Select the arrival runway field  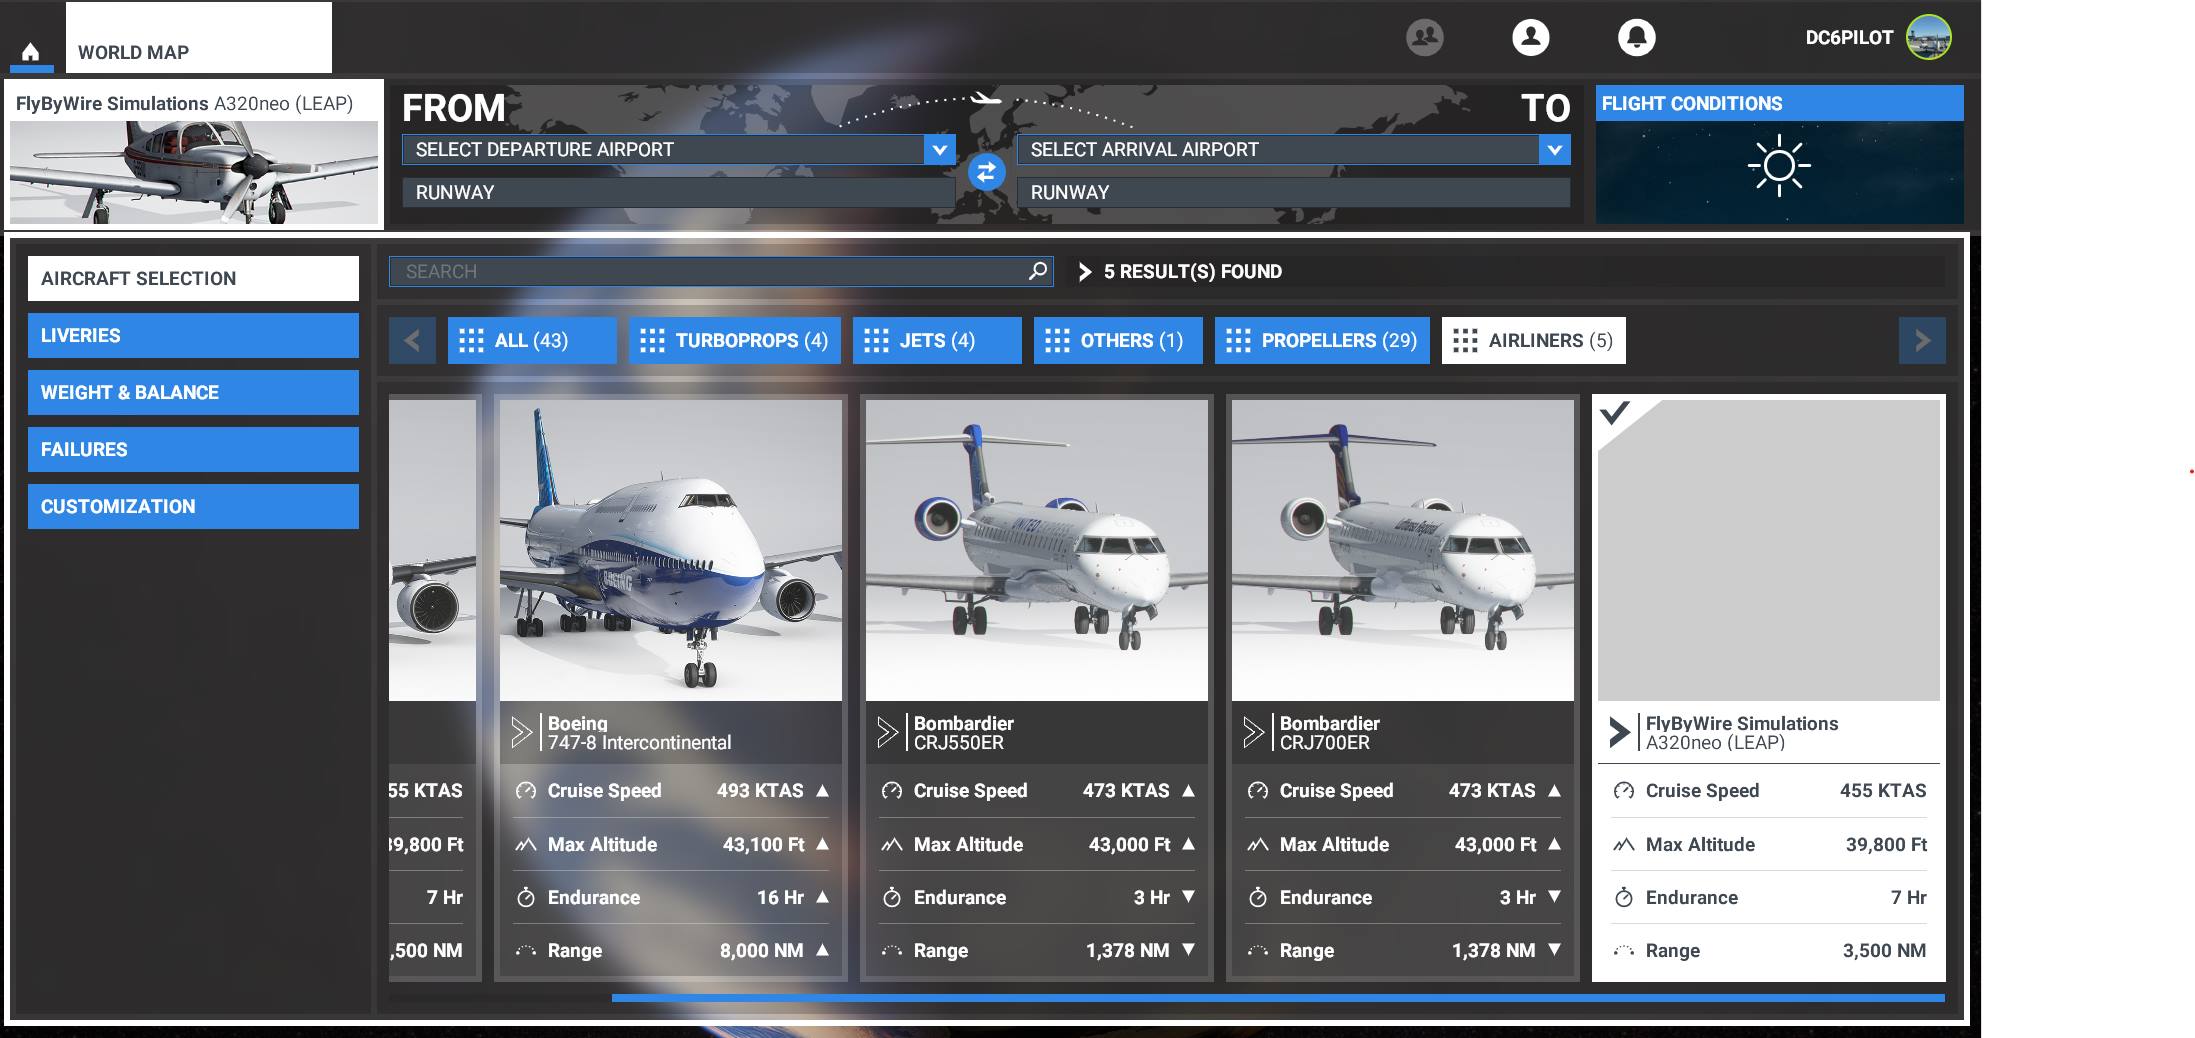1293,193
